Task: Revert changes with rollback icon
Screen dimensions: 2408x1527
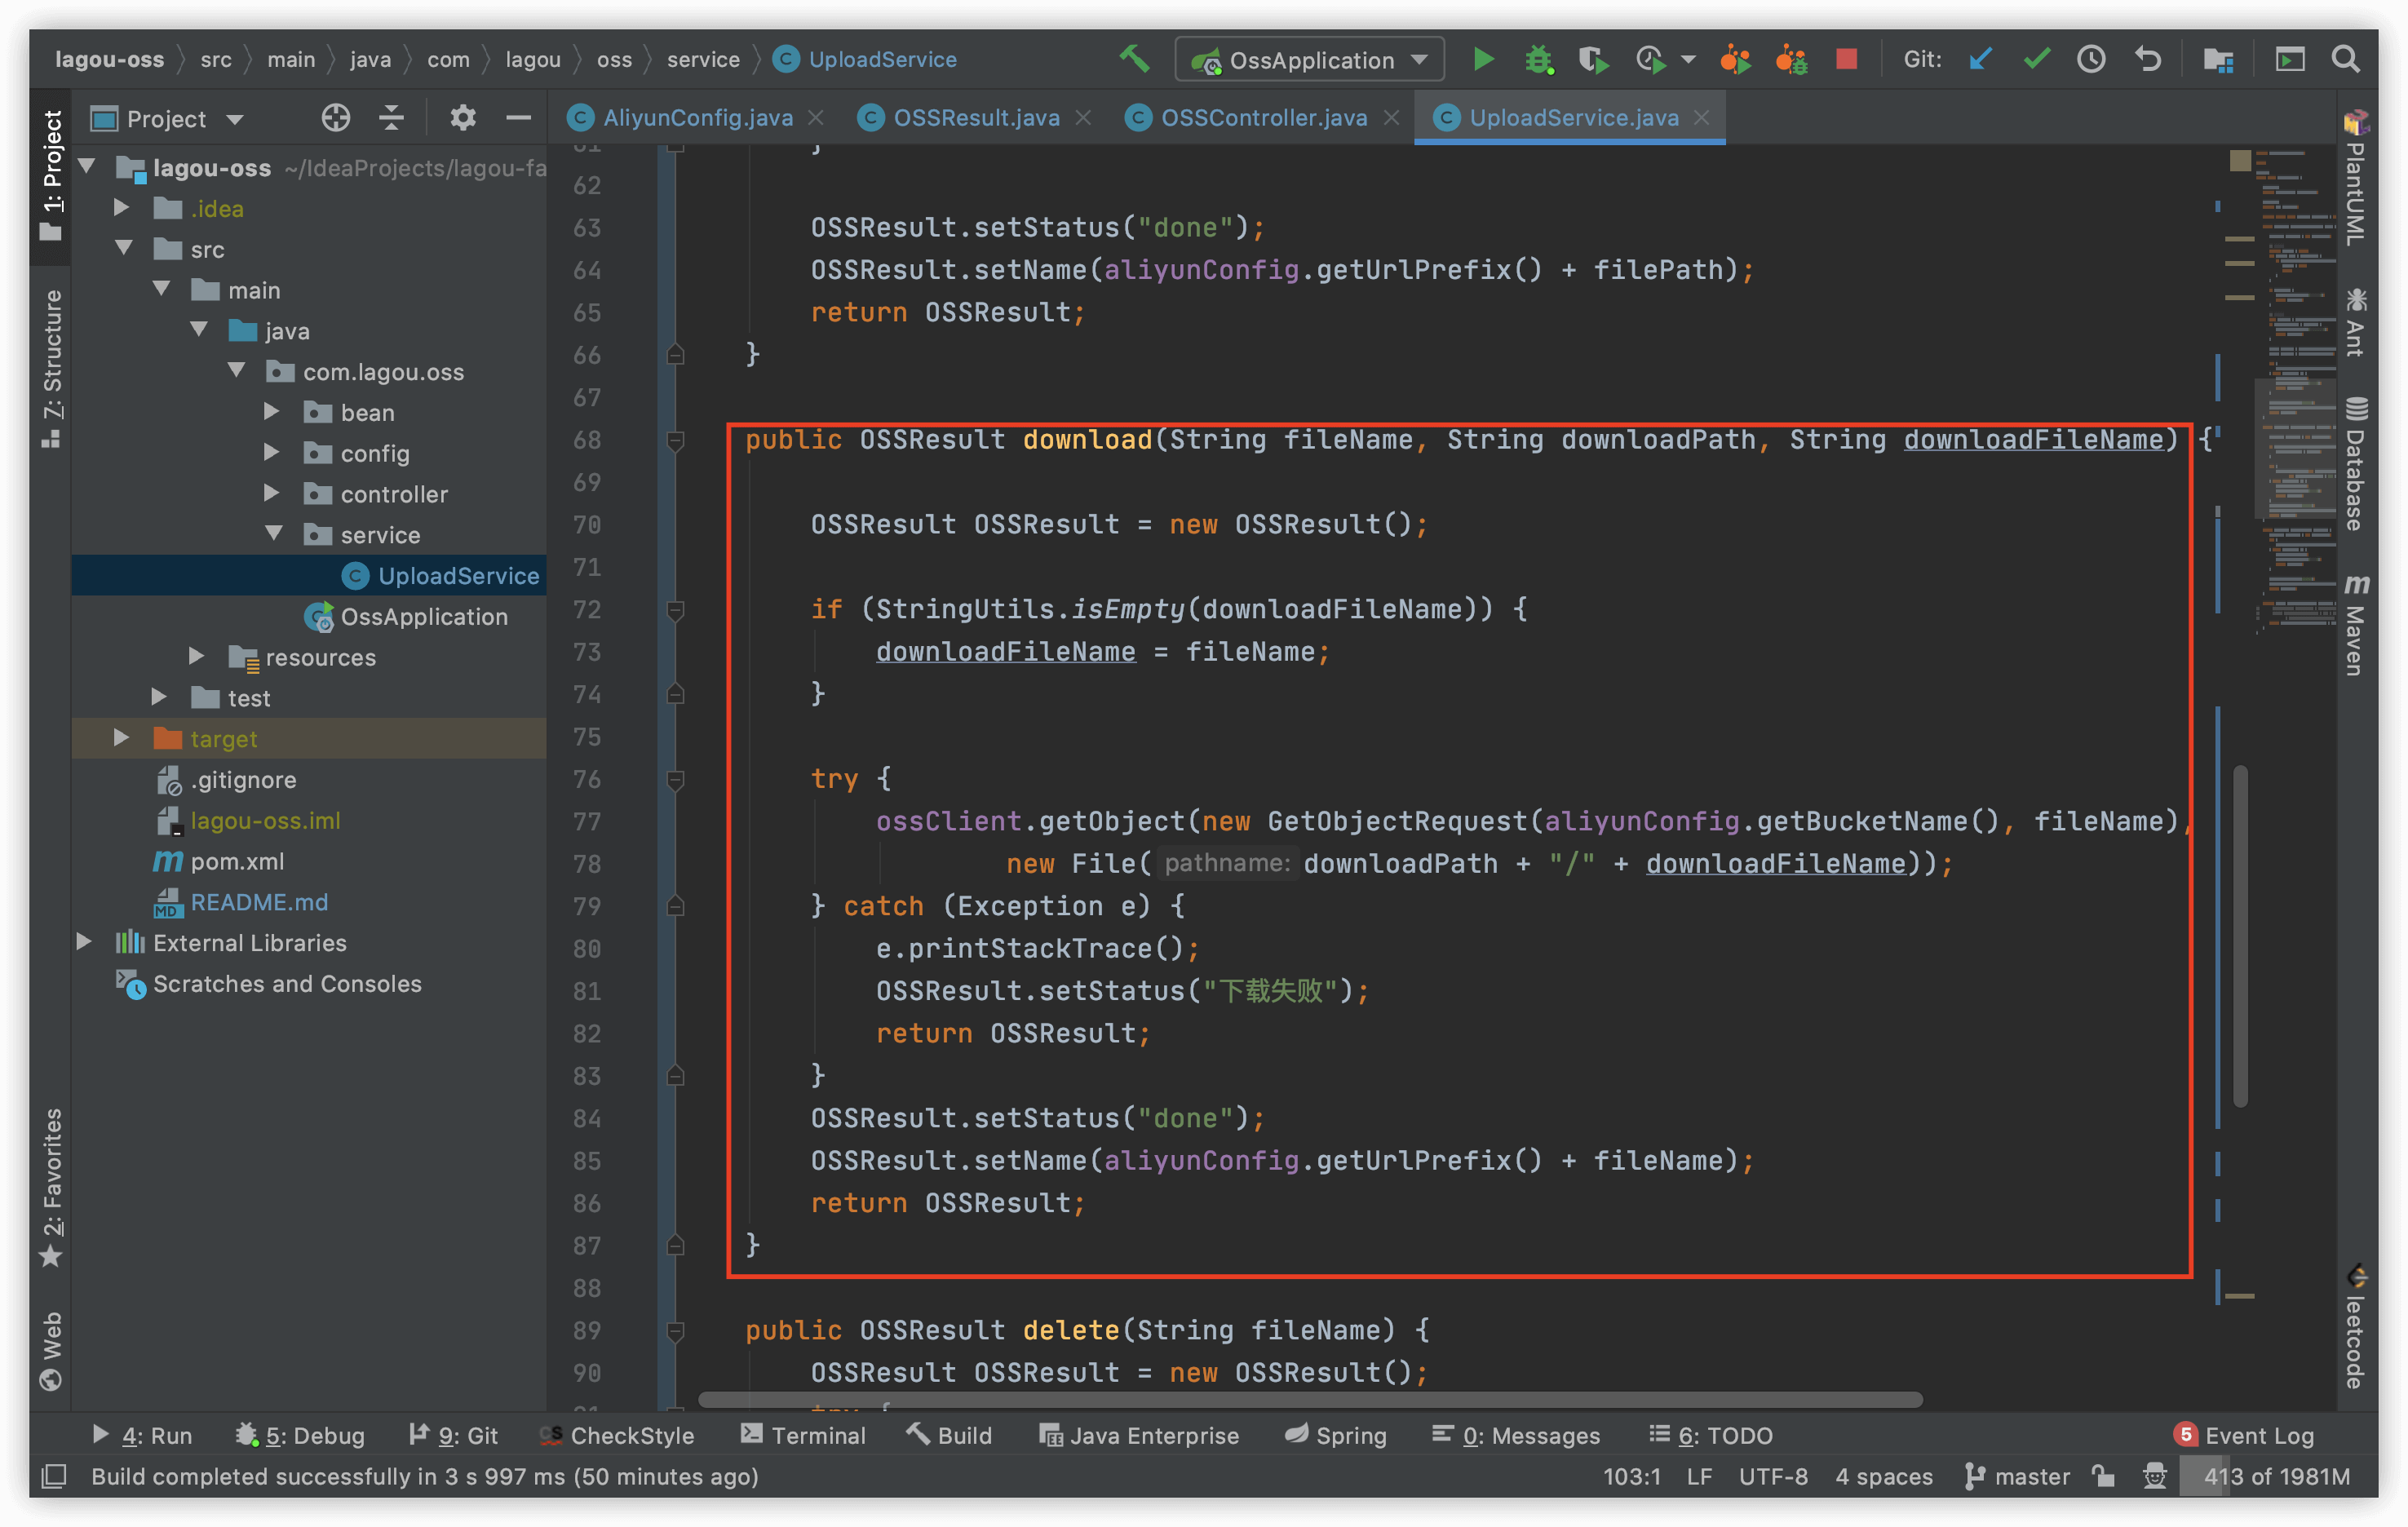Action: [x=2147, y=59]
